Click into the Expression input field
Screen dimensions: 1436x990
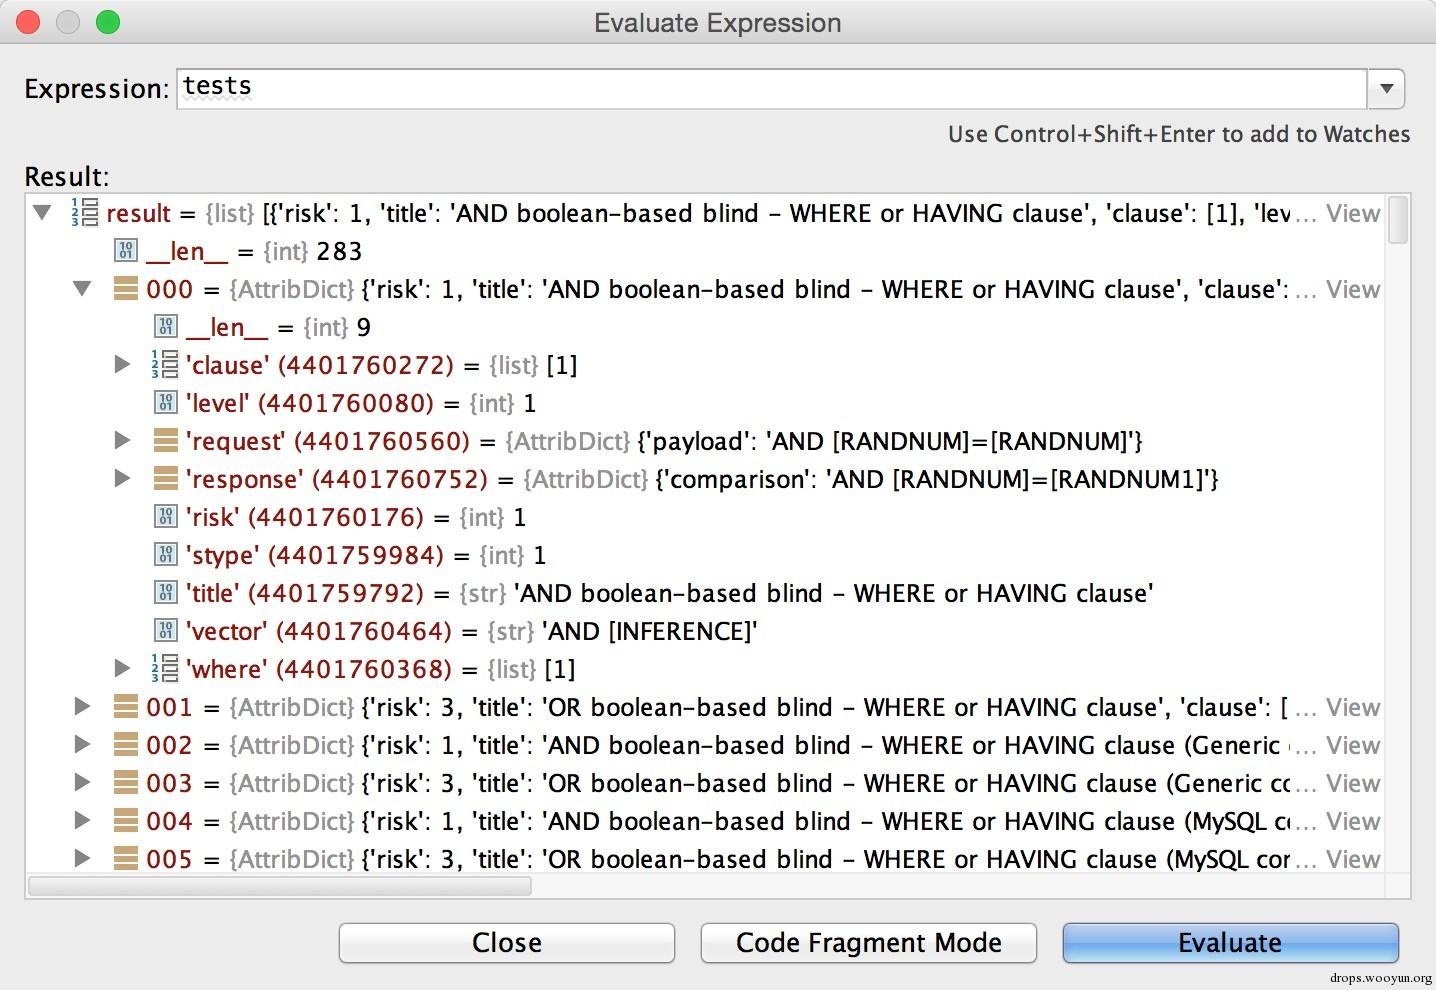[770, 88]
